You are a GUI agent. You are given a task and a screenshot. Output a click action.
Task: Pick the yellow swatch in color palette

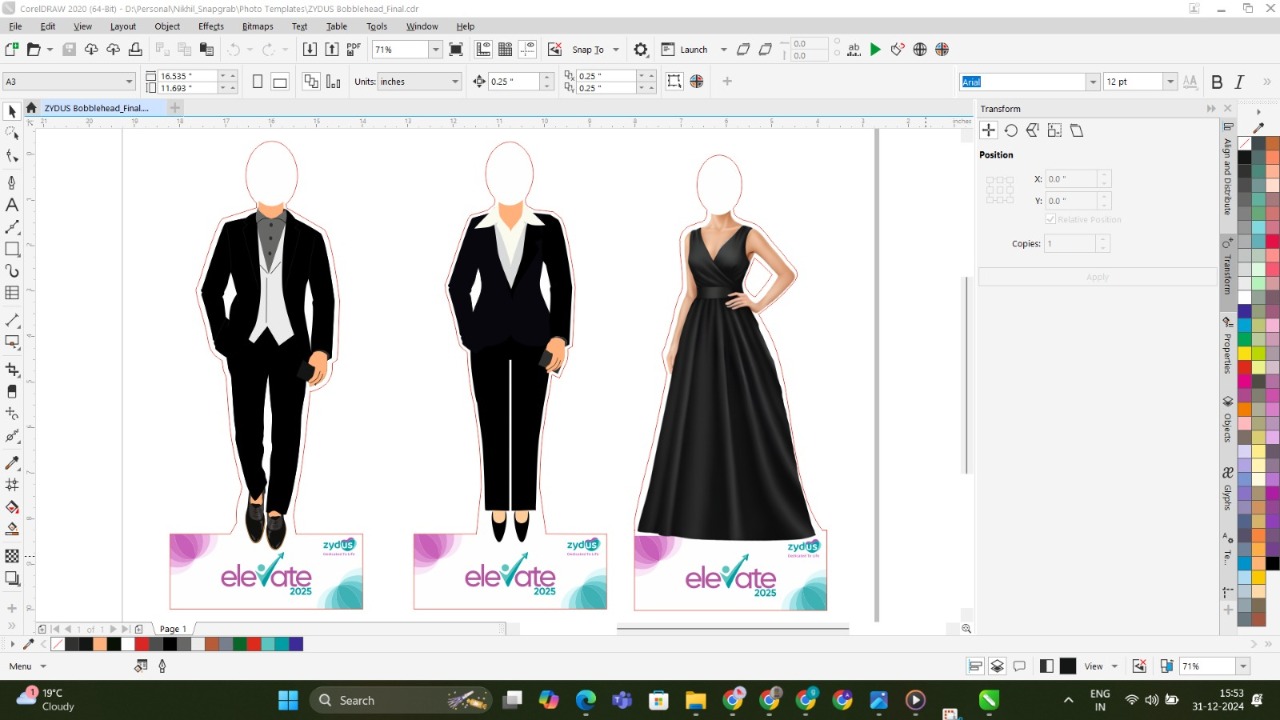pyautogui.click(x=1245, y=353)
